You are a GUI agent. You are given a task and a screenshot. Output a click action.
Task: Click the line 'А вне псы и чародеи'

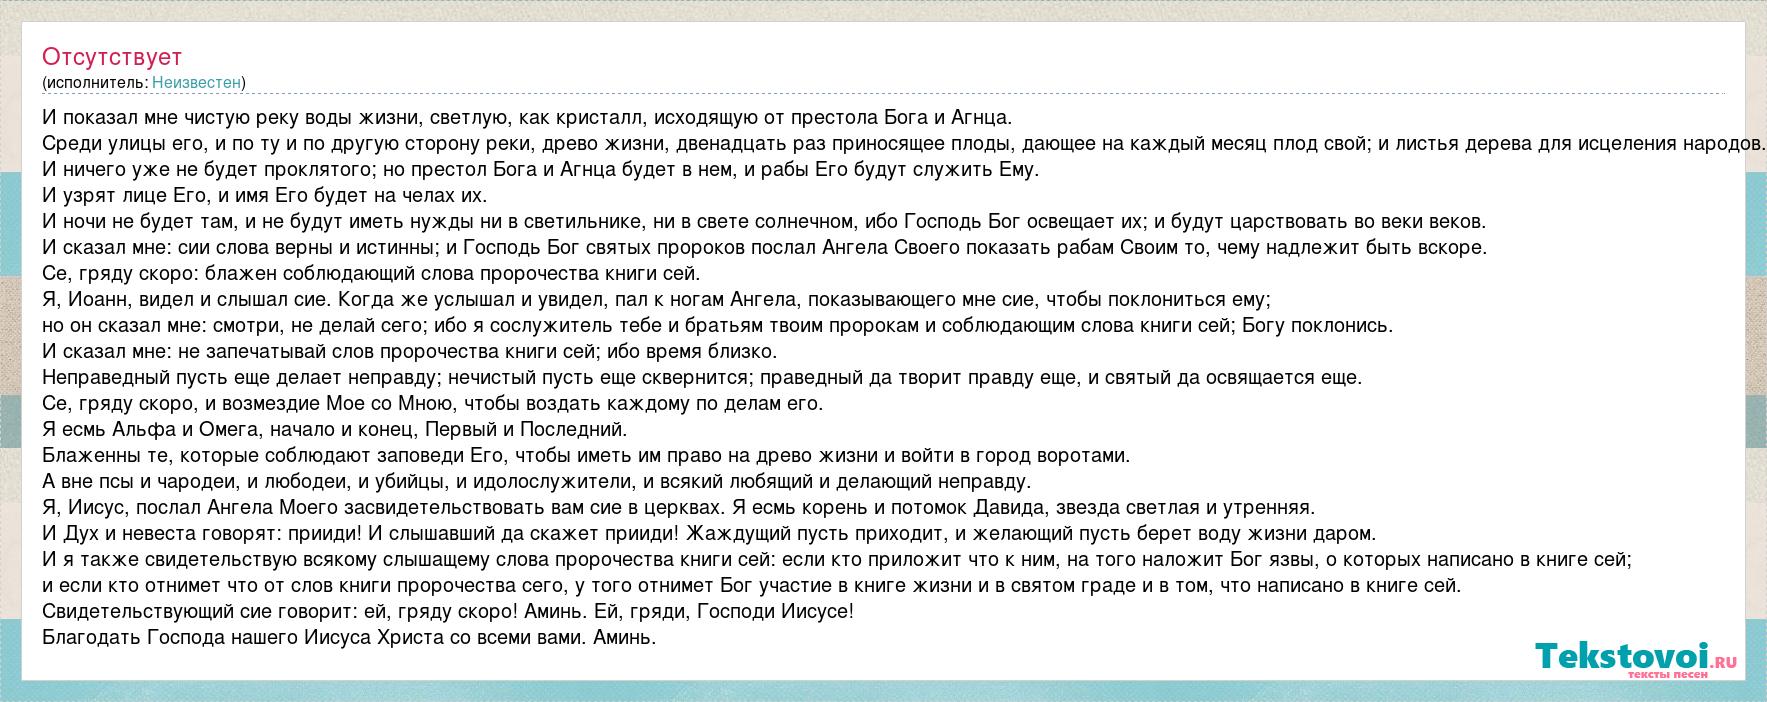pos(537,481)
